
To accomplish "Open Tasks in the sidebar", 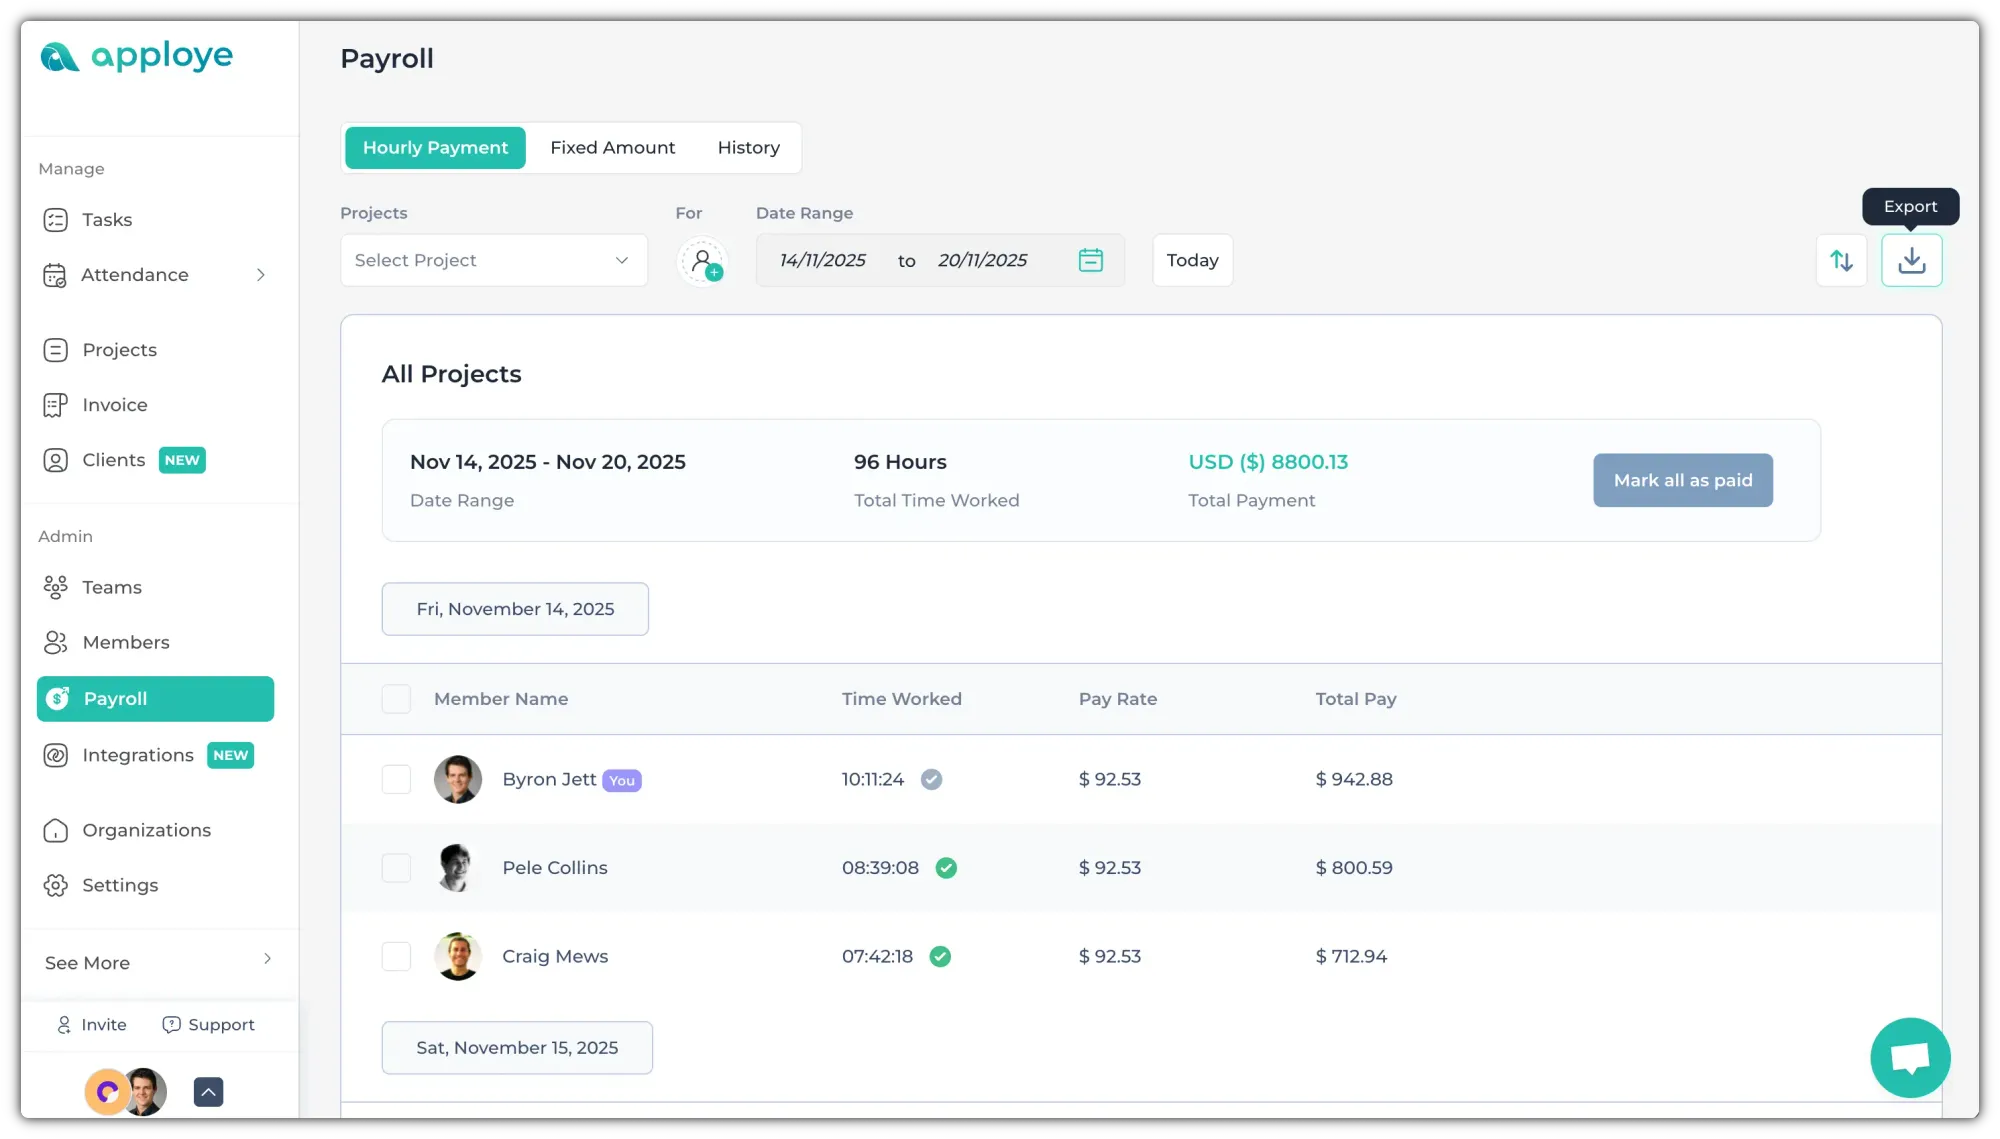I will click(x=107, y=220).
